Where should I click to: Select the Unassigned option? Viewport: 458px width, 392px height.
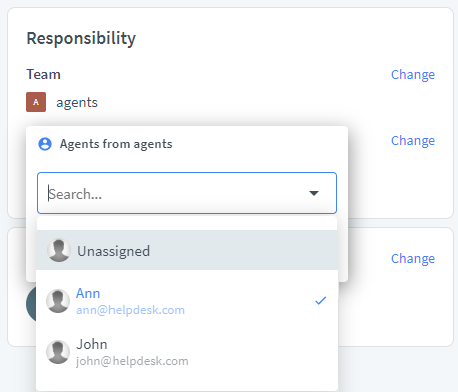tap(187, 250)
